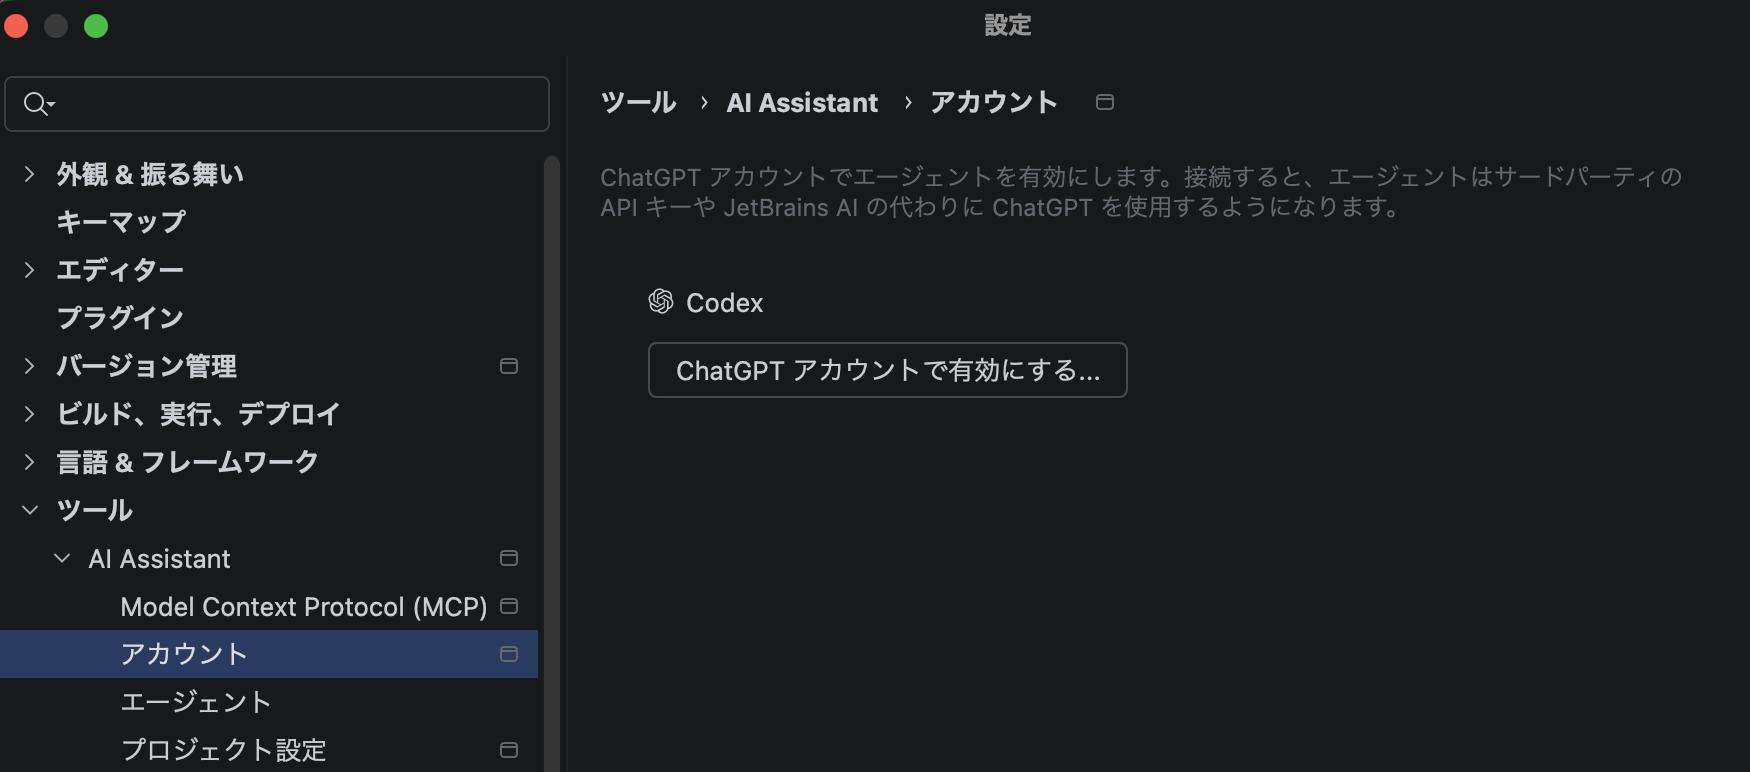Viewport: 1750px width, 772px height.
Task: Open the プラグイン settings page
Action: 120,318
